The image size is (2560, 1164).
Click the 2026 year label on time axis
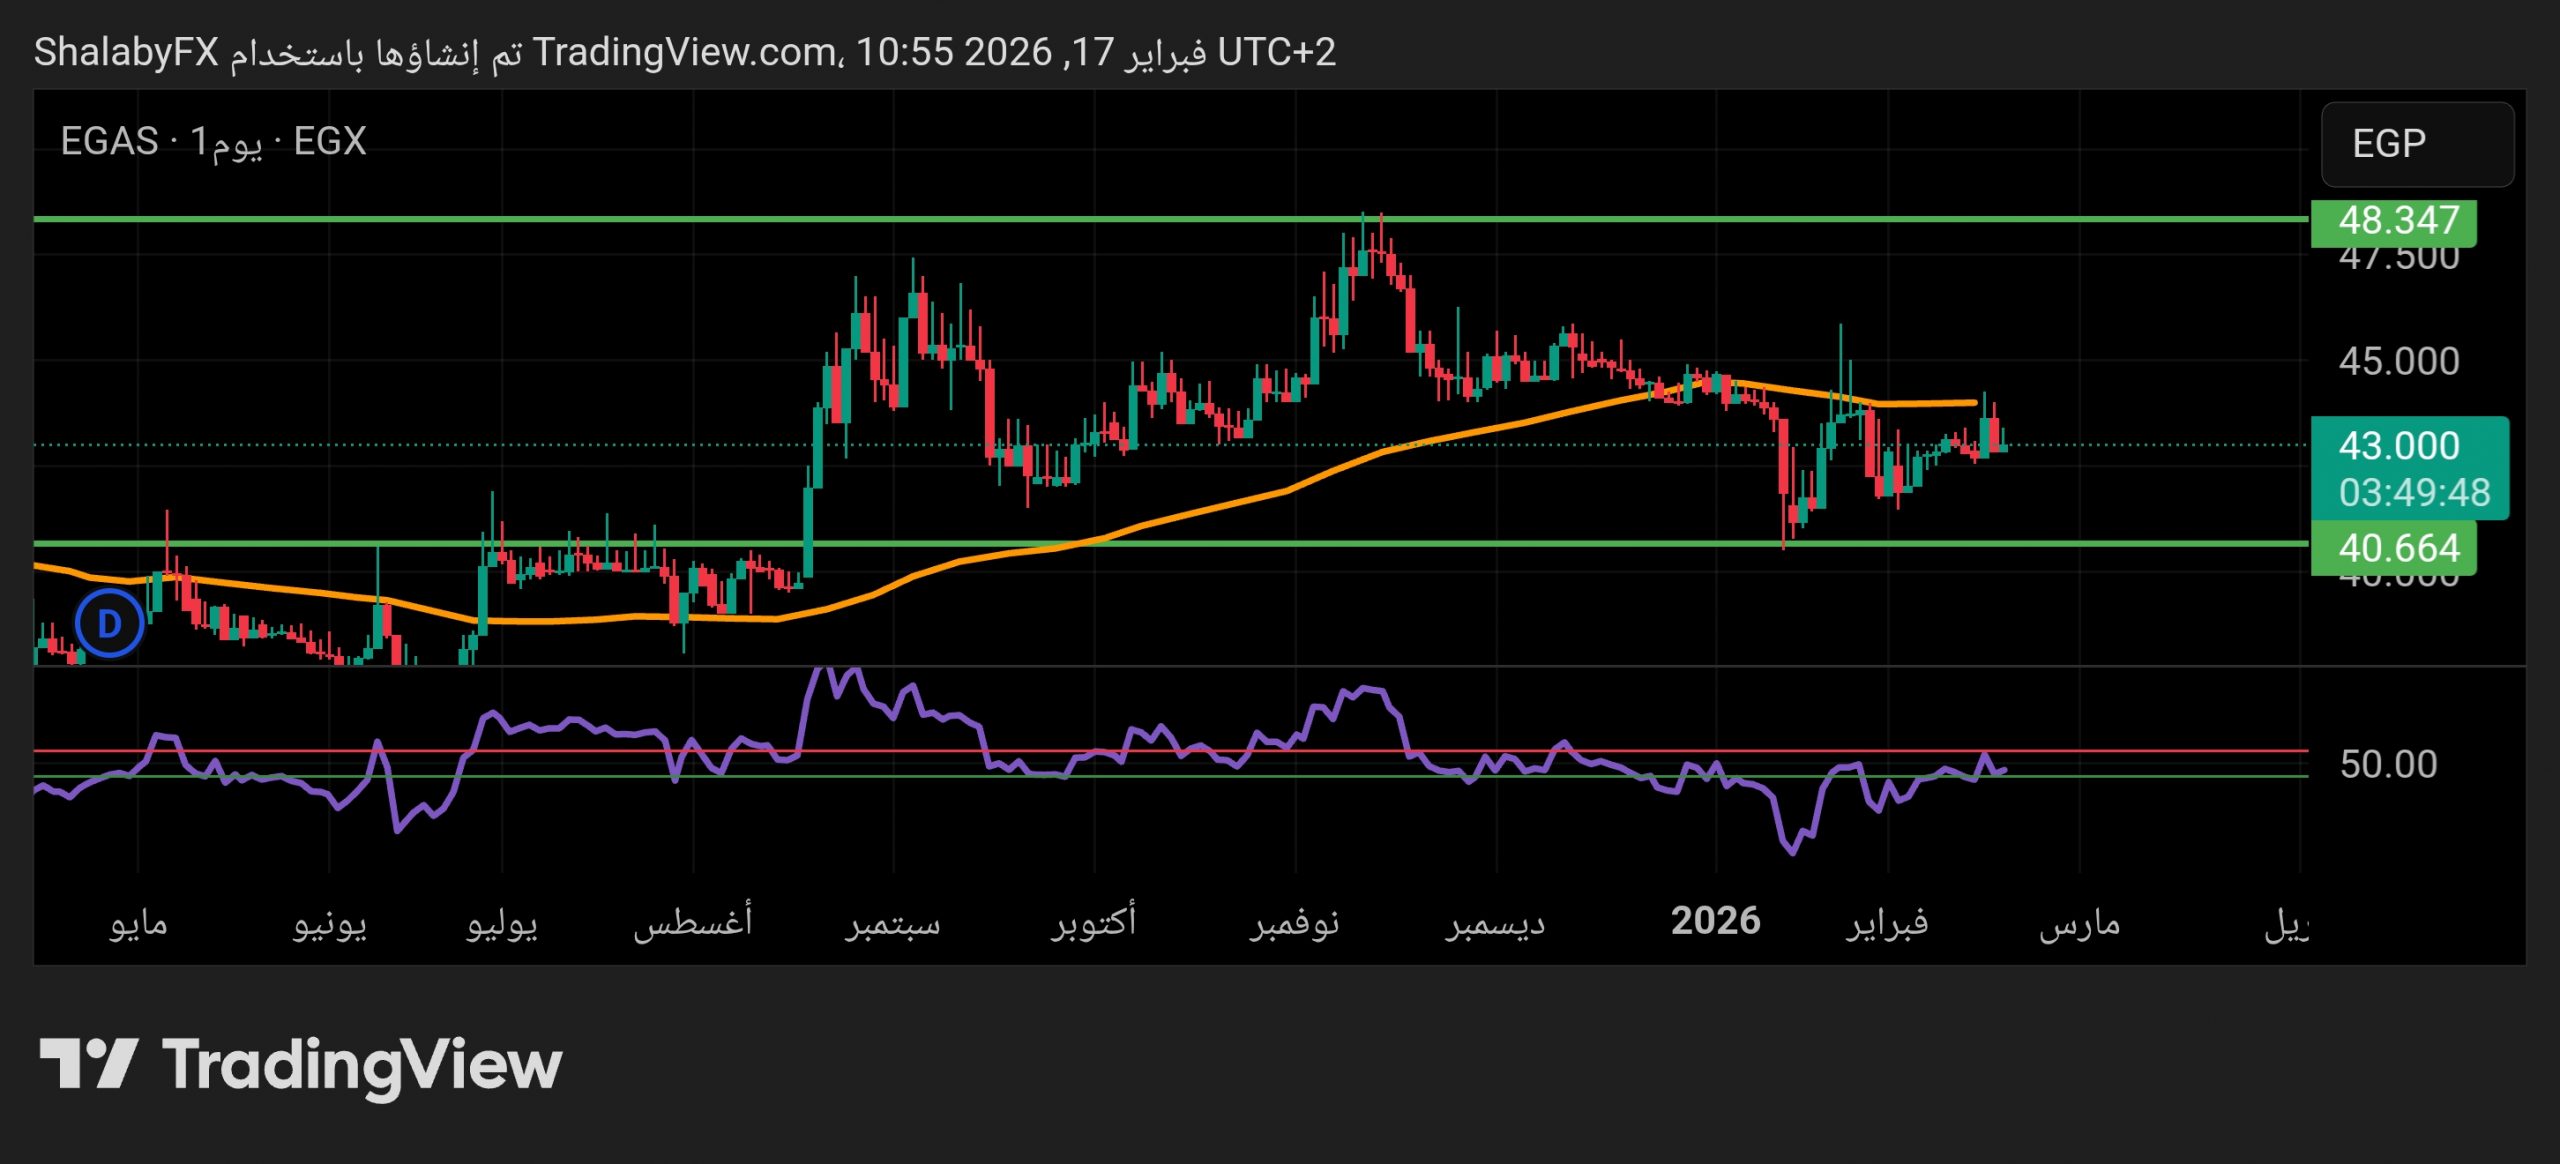pyautogui.click(x=1715, y=921)
